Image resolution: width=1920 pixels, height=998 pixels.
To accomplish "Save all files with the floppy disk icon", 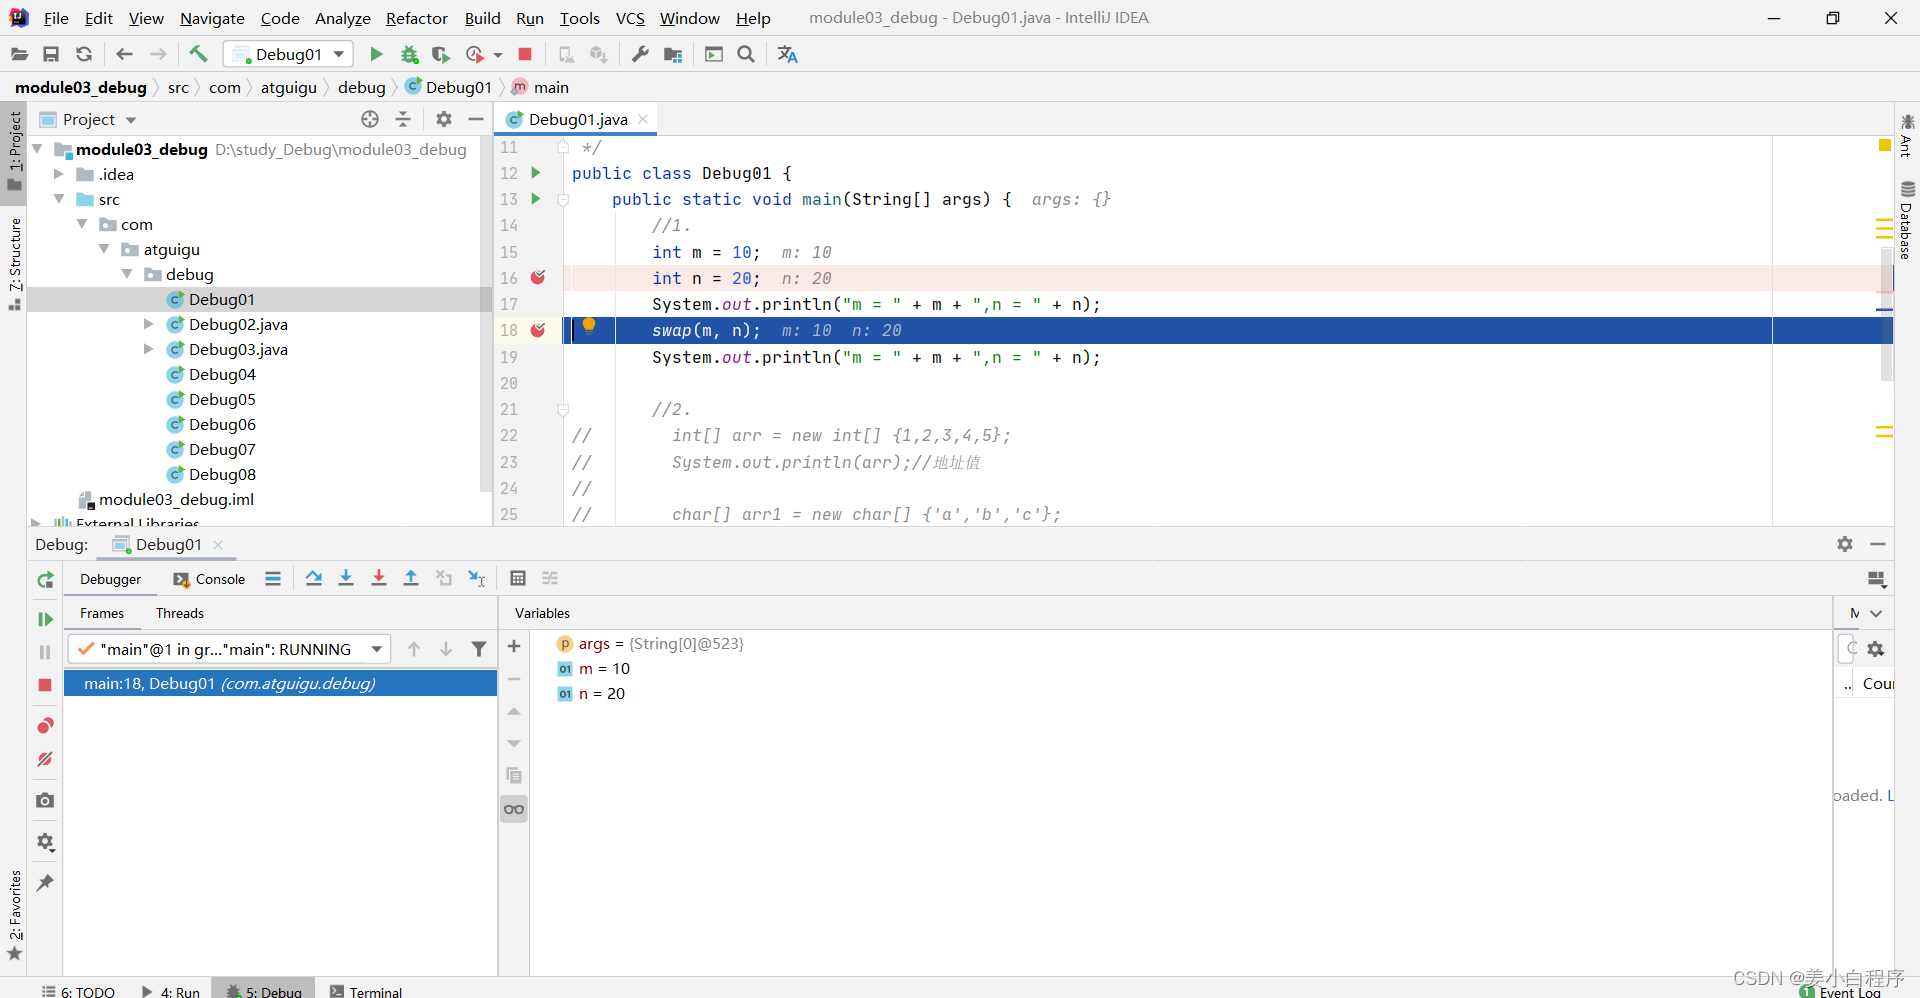I will pyautogui.click(x=51, y=54).
